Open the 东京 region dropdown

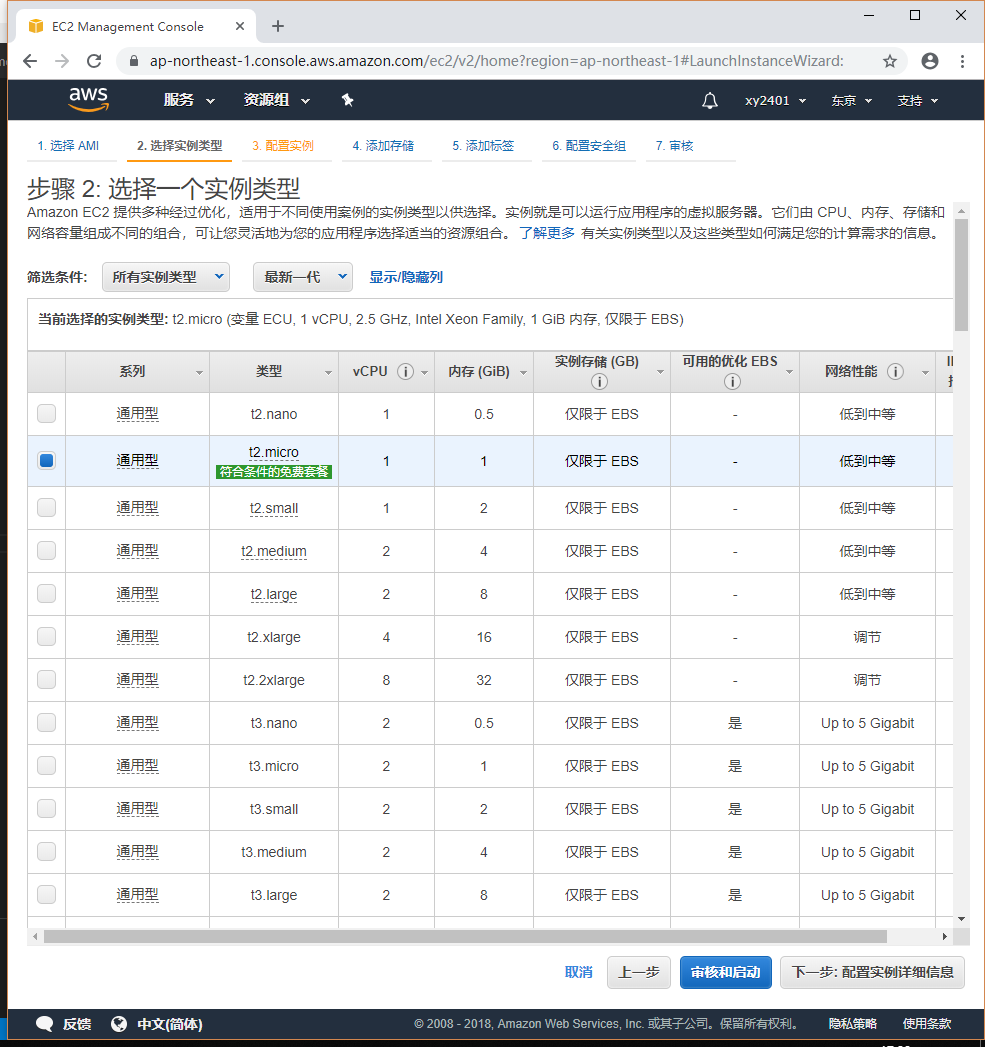(851, 100)
